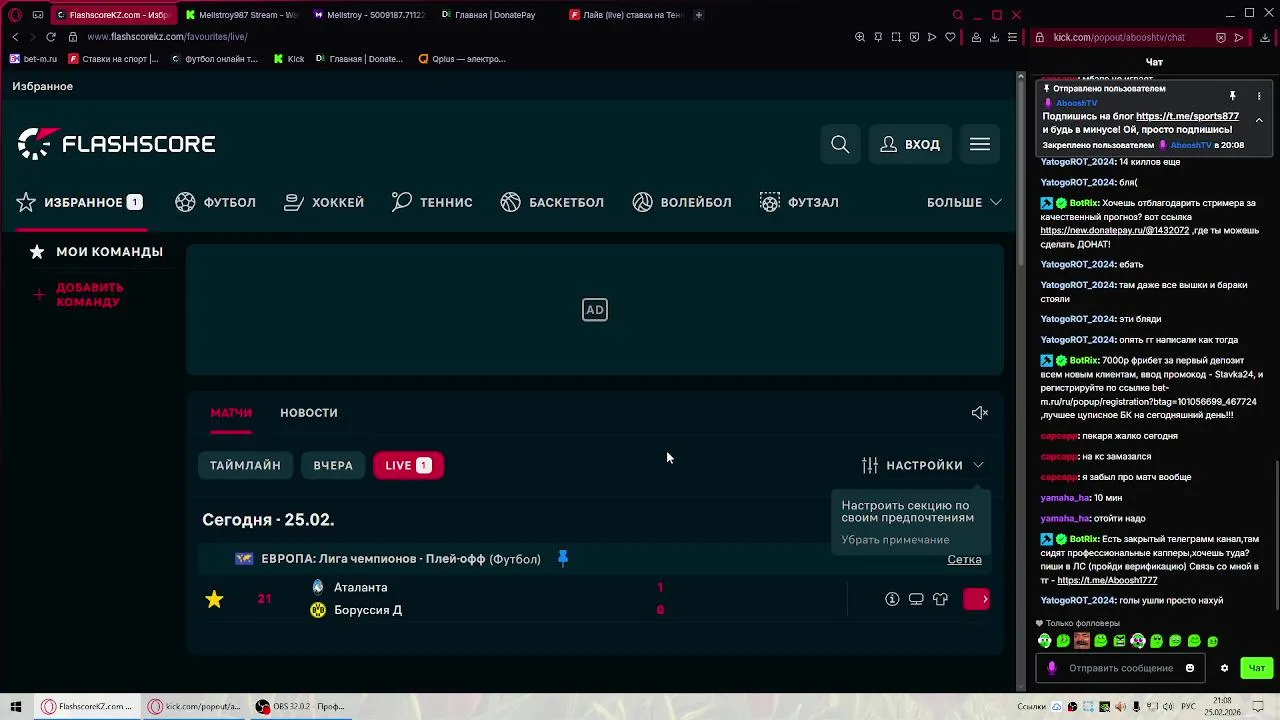This screenshot has width=1280, height=720.
Task: Open the Волейбол sport tab
Action: pos(682,202)
